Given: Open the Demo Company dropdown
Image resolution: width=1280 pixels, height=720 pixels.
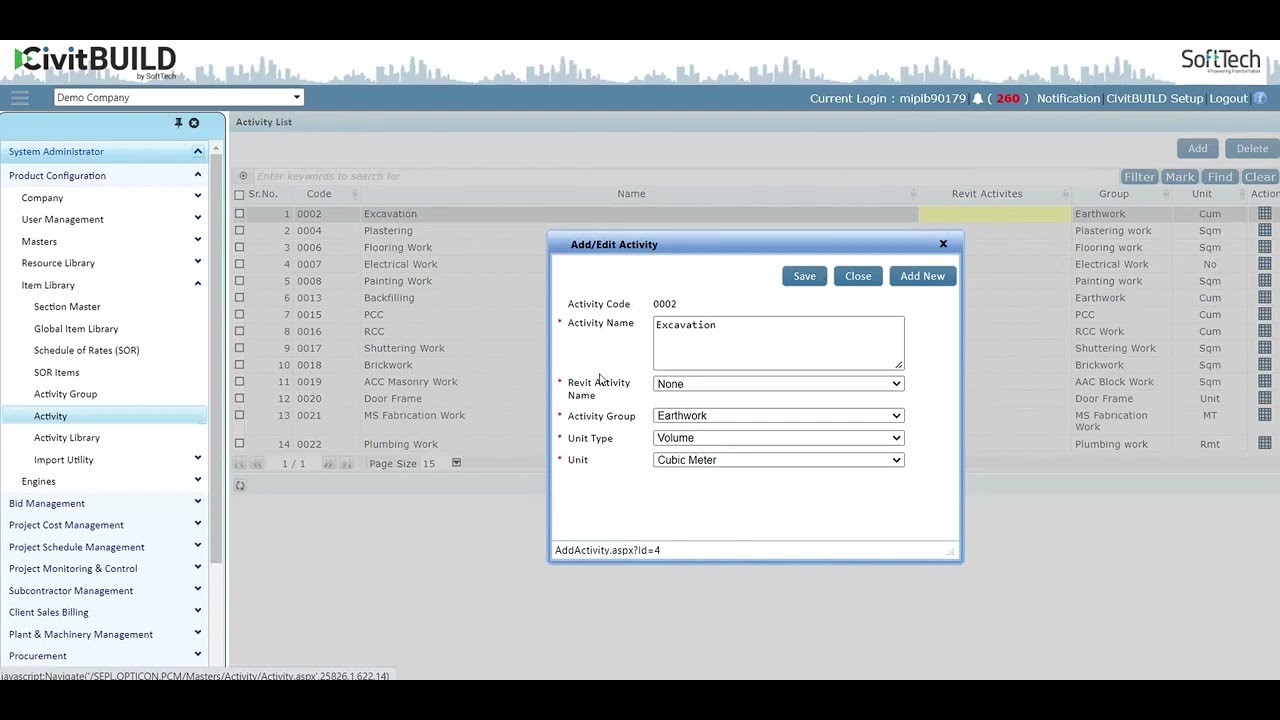Looking at the screenshot, I should click(x=179, y=97).
